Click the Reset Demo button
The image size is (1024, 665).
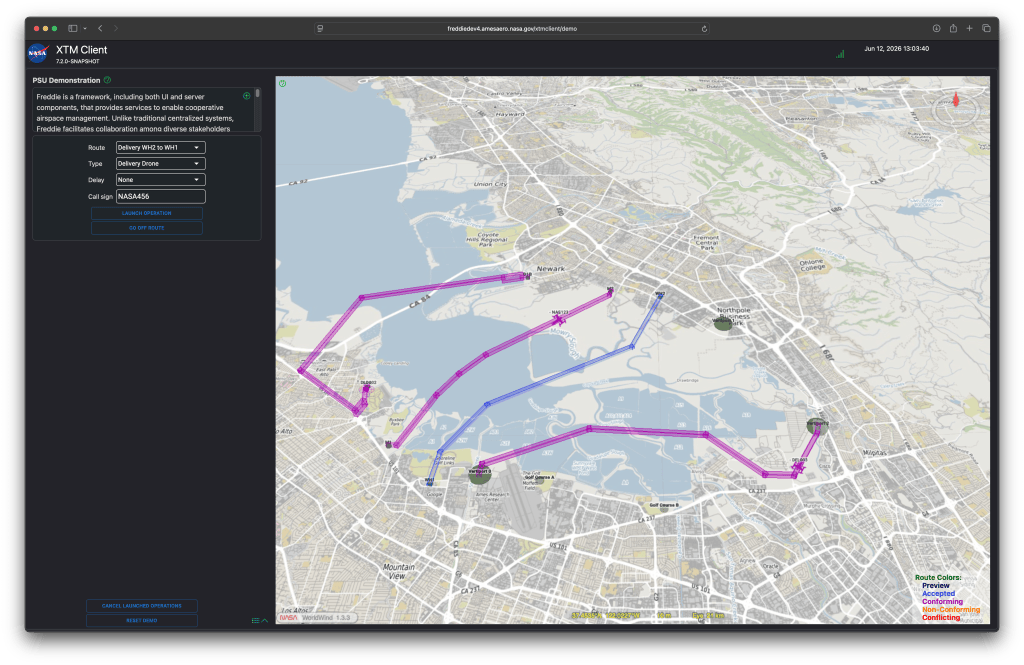[142, 621]
